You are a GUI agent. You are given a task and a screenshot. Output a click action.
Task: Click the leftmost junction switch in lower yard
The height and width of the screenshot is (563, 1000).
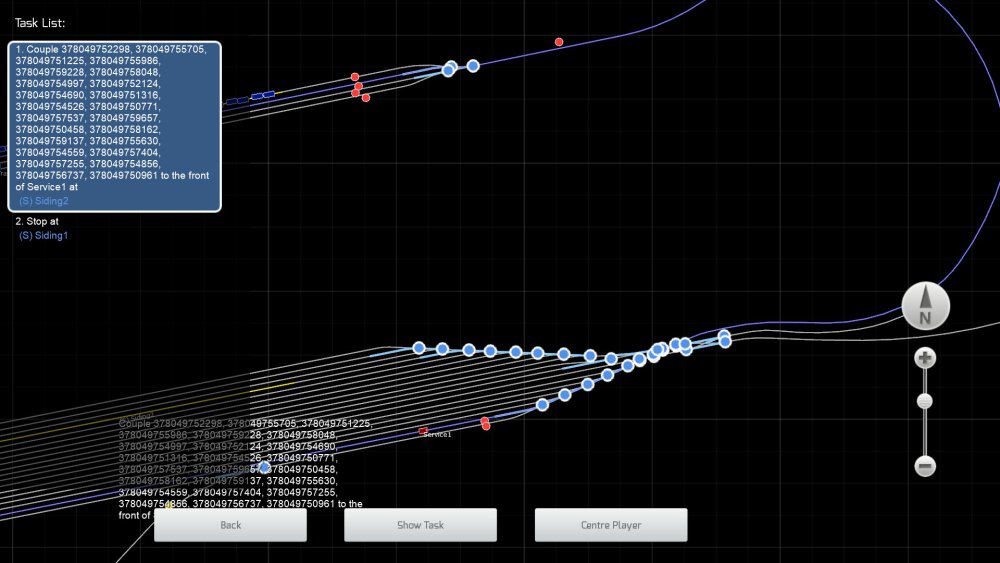tap(419, 348)
